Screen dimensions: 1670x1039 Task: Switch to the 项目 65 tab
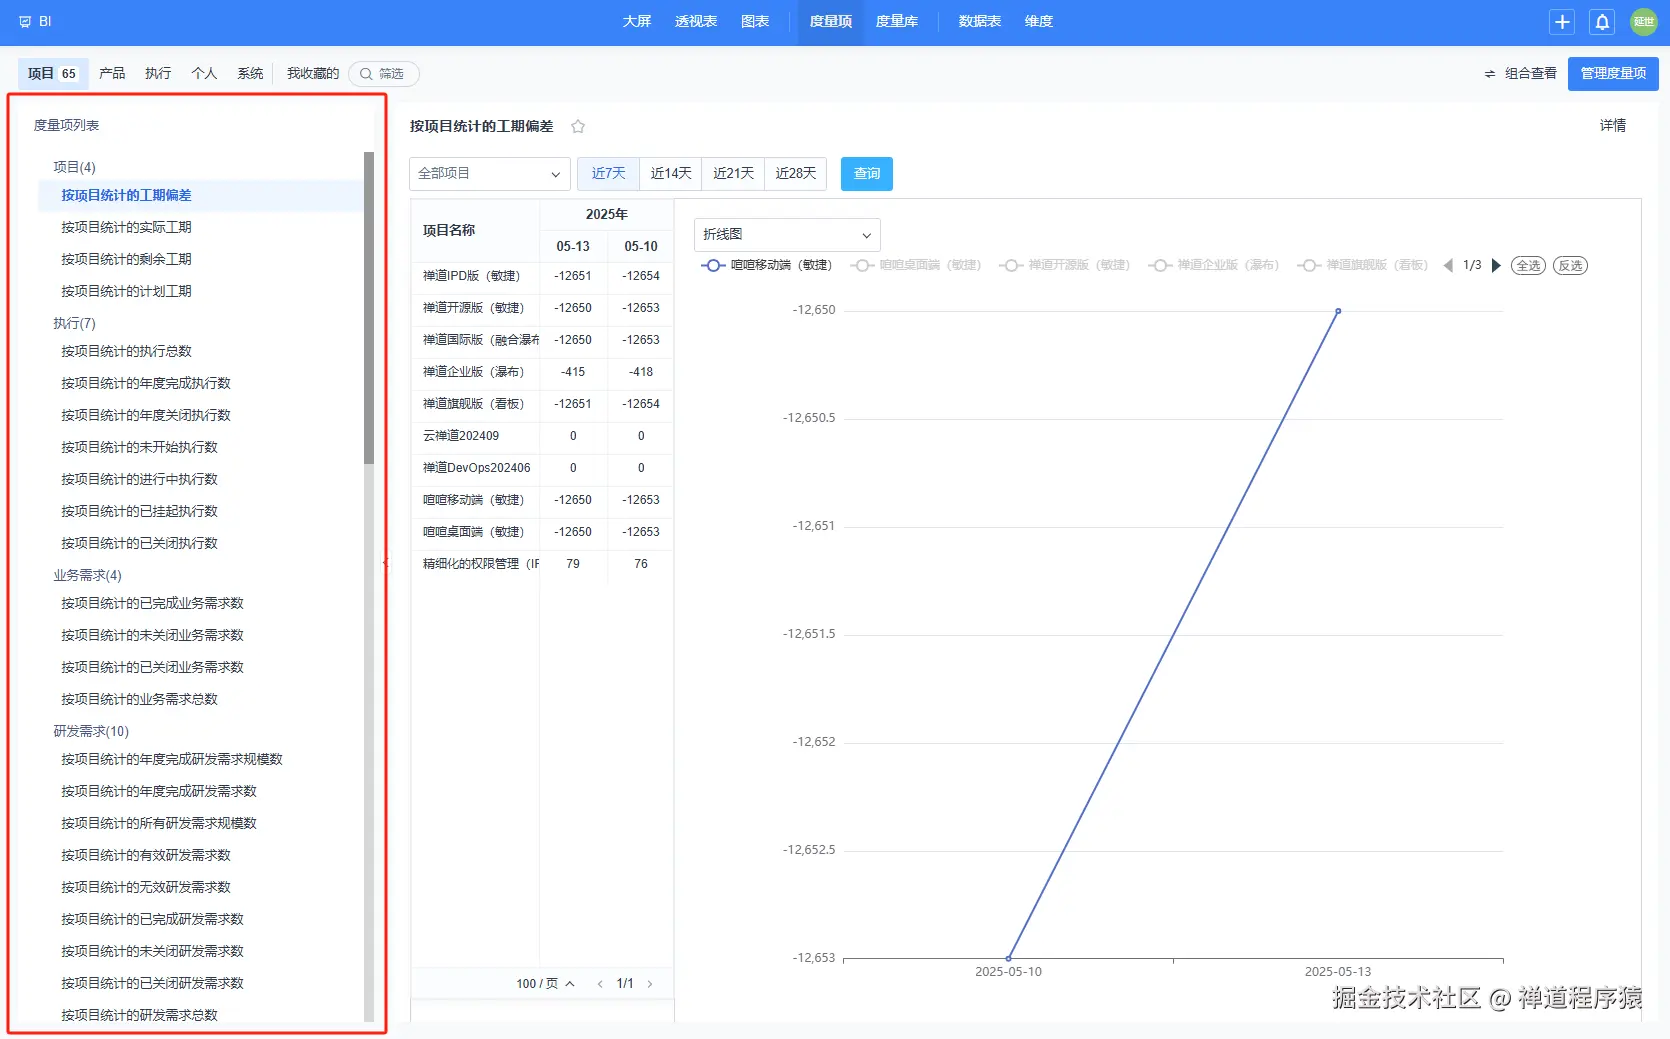[53, 74]
